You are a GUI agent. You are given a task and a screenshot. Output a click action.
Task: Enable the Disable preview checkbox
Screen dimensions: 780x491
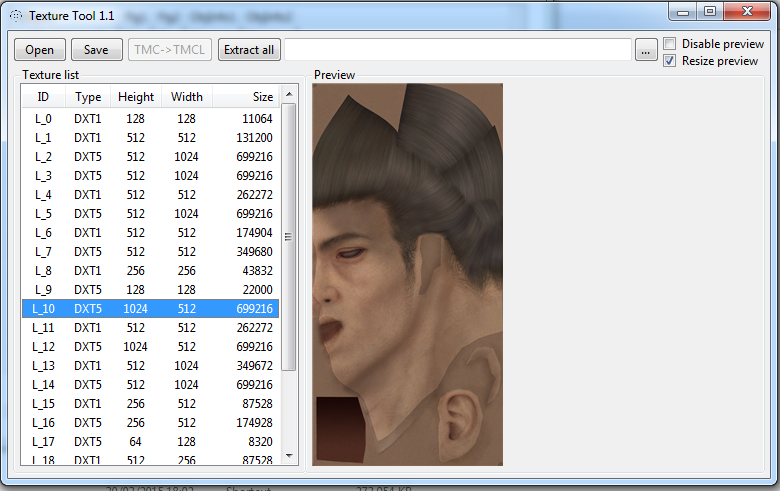(670, 44)
